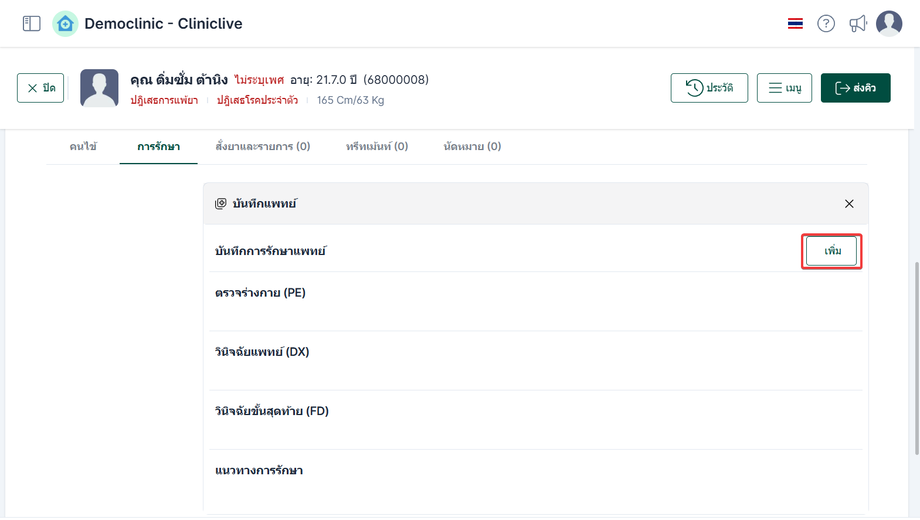The image size is (920, 520).
Task: Click เพิ่ม to add treatment note
Action: [x=832, y=251]
